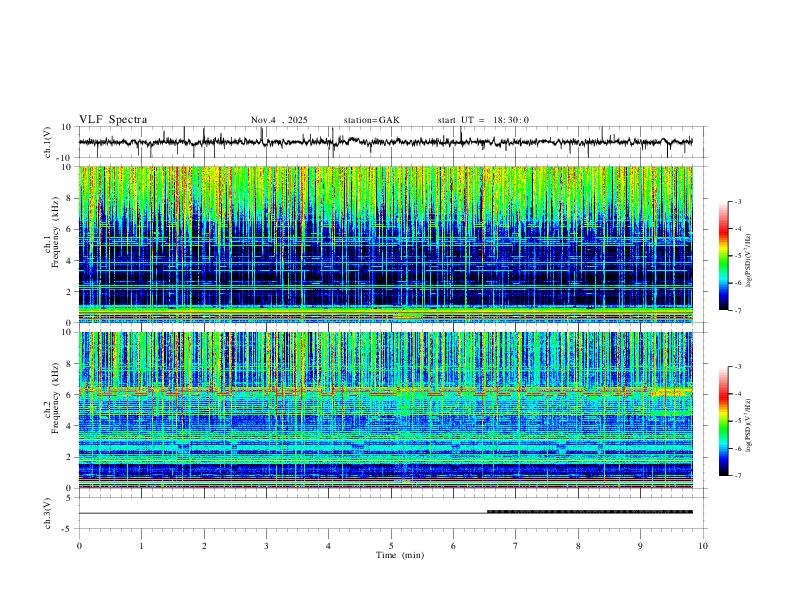The image size is (792, 612).
Task: Click the 'ch.3(V)' axis label
Action: [48, 513]
